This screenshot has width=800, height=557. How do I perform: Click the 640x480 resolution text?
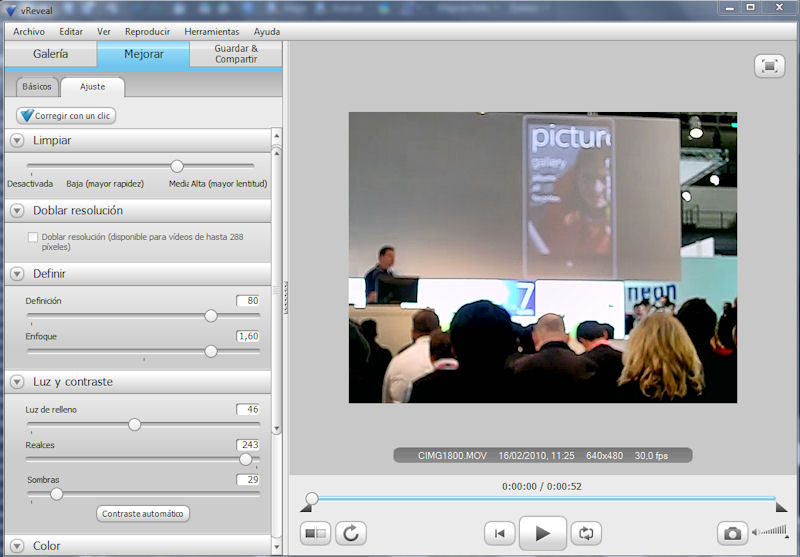(x=604, y=455)
